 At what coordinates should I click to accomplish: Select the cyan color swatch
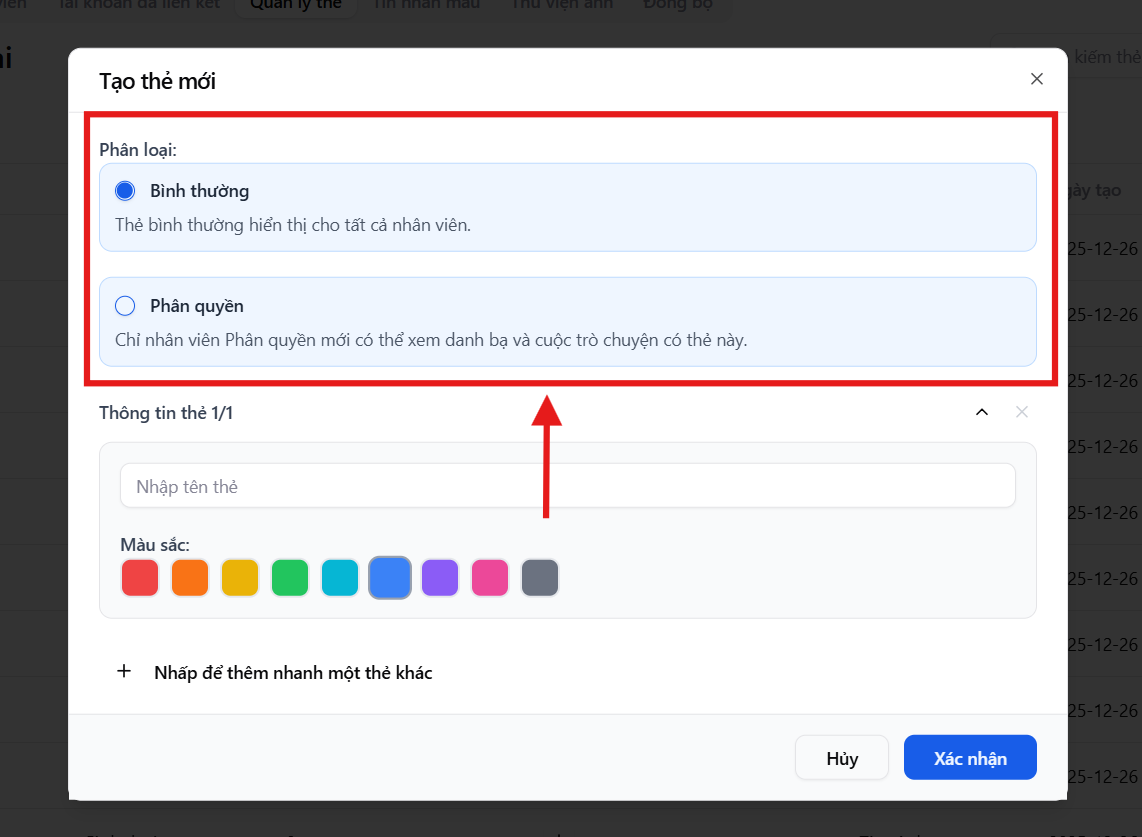pos(340,578)
